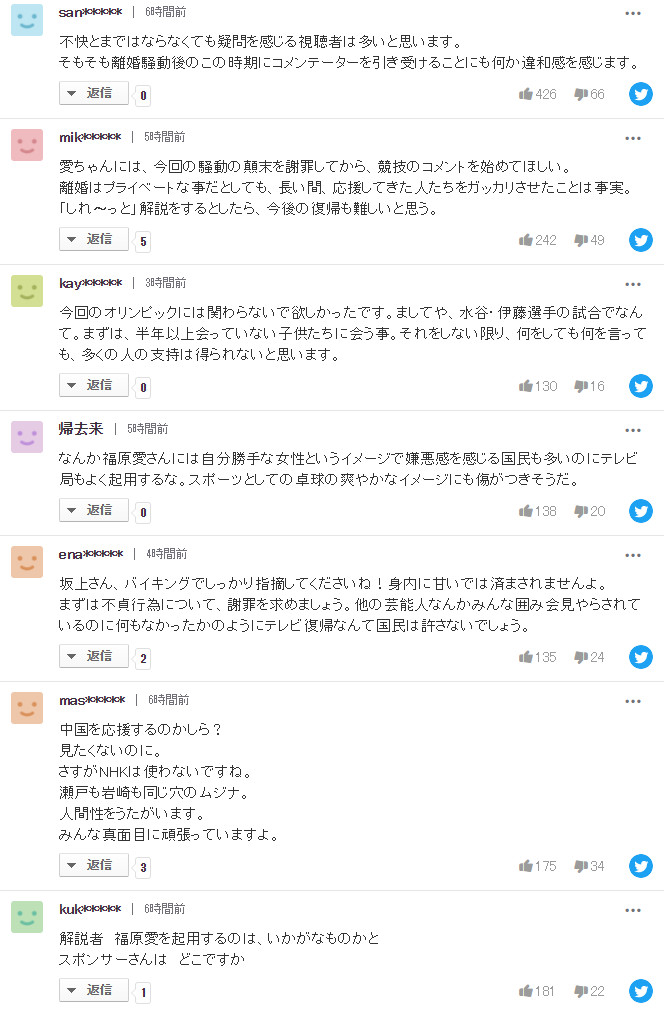Viewport: 664px width, 1011px height.
Task: Click the 返信 reply button on 帰去来's comment
Action: pos(93,511)
